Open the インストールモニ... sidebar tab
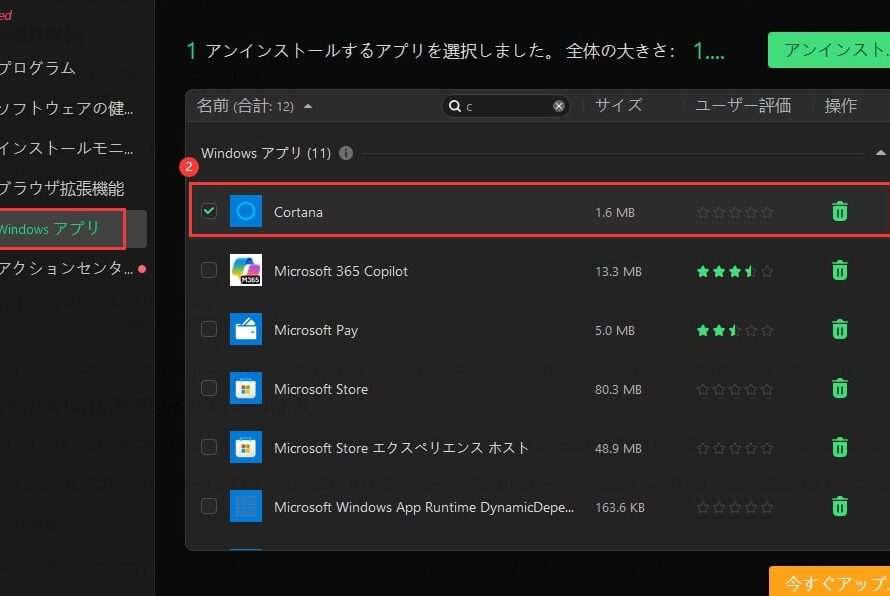The height and width of the screenshot is (596, 890). pyautogui.click(x=66, y=148)
